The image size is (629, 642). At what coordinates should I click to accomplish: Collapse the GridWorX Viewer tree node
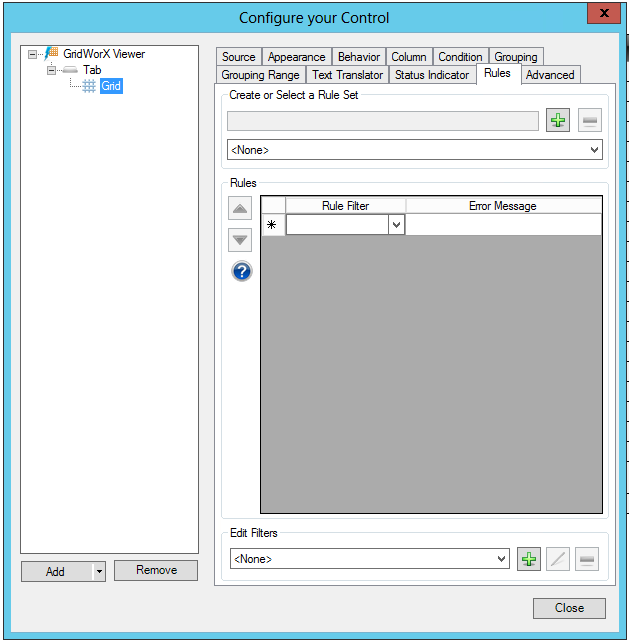[x=32, y=54]
